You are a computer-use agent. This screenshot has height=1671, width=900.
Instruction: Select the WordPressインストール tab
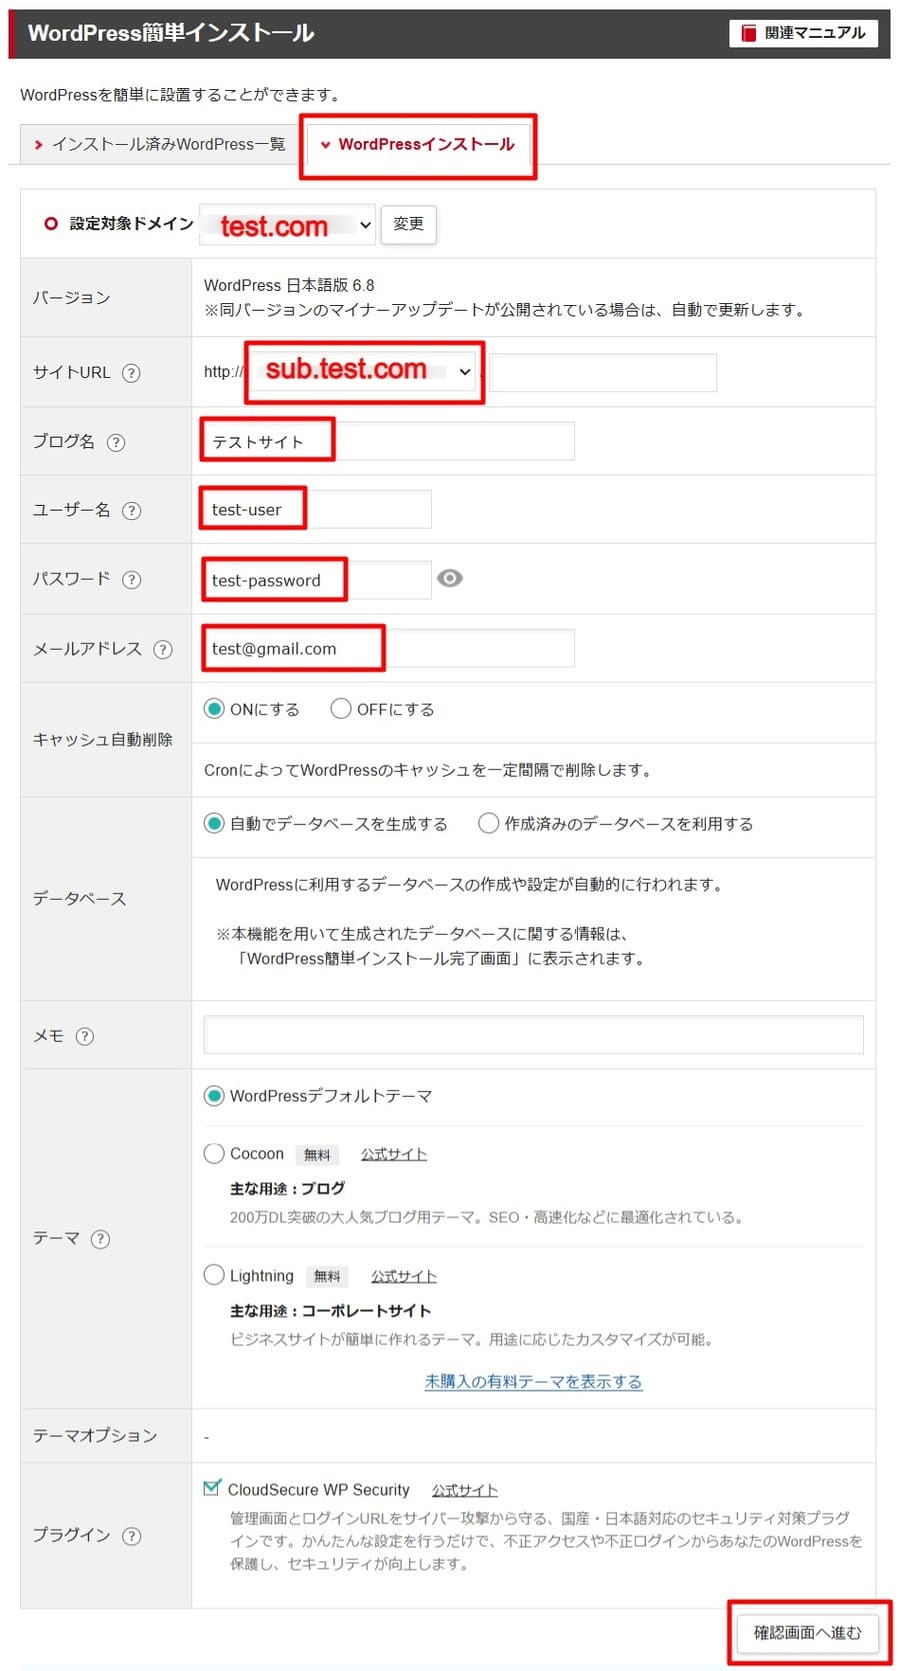[x=418, y=145]
